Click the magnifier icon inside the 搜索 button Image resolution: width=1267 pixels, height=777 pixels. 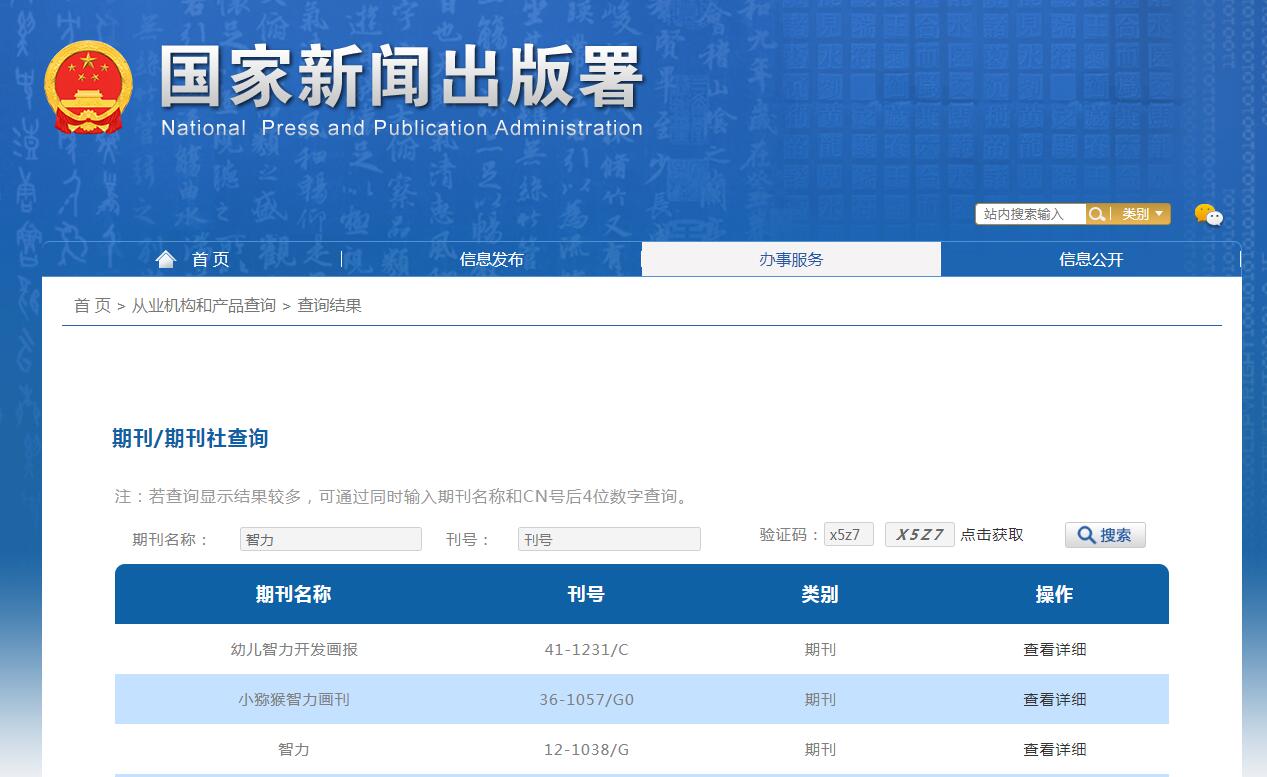tap(1085, 534)
